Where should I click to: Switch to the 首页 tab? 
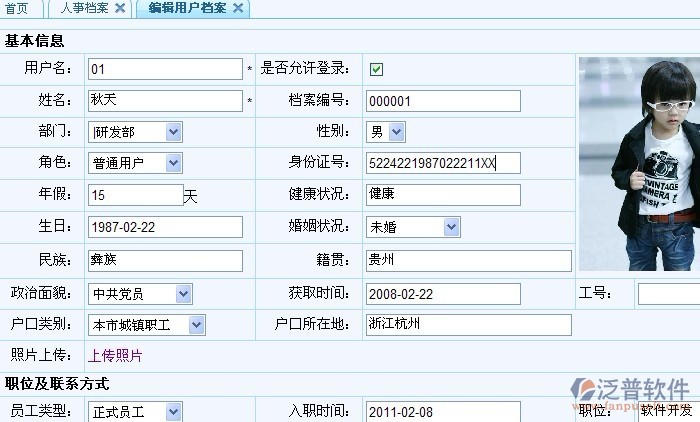pyautogui.click(x=17, y=8)
